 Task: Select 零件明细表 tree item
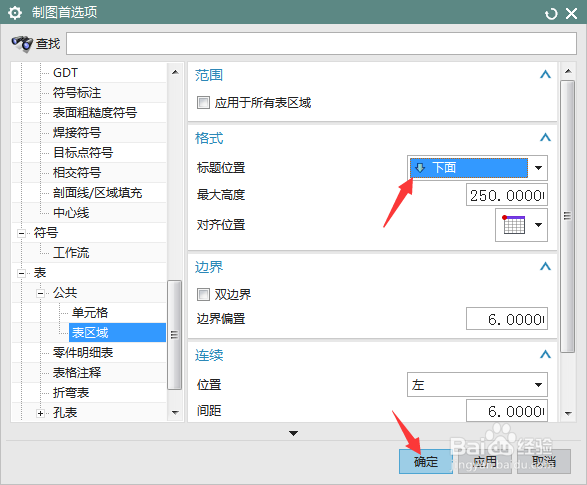point(83,353)
